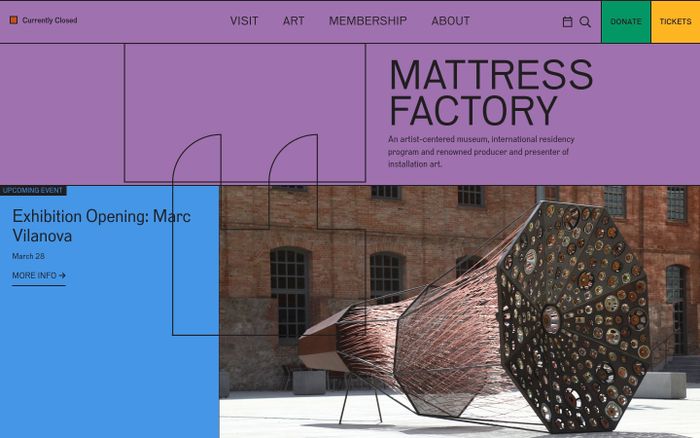Open Exhibition Opening: Marc Vilanova title

click(x=101, y=226)
